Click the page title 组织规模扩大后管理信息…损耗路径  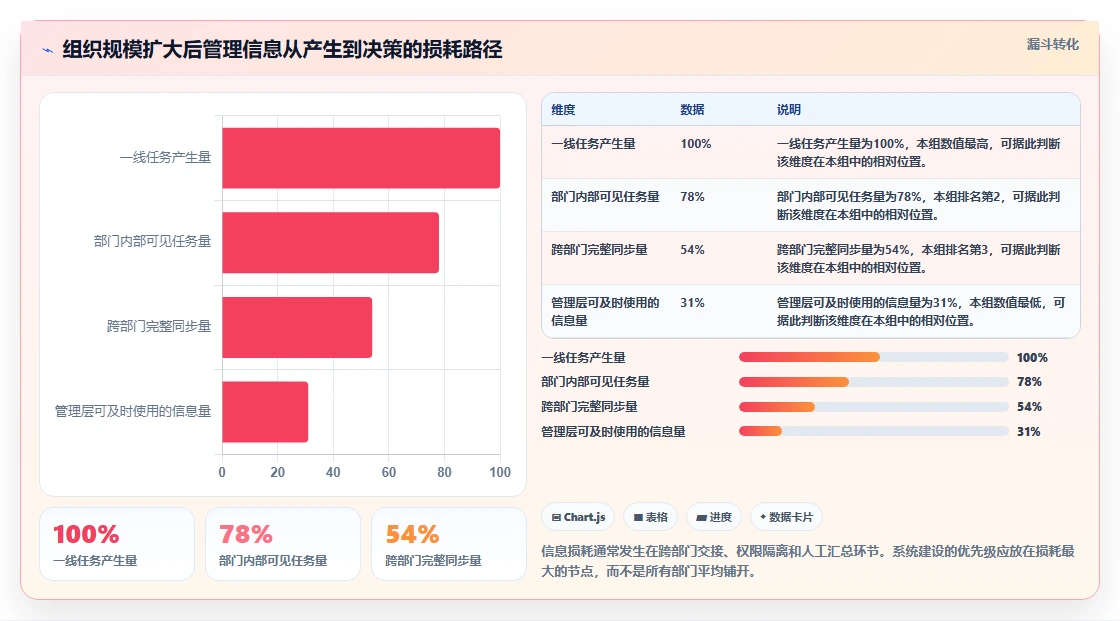coord(282,49)
